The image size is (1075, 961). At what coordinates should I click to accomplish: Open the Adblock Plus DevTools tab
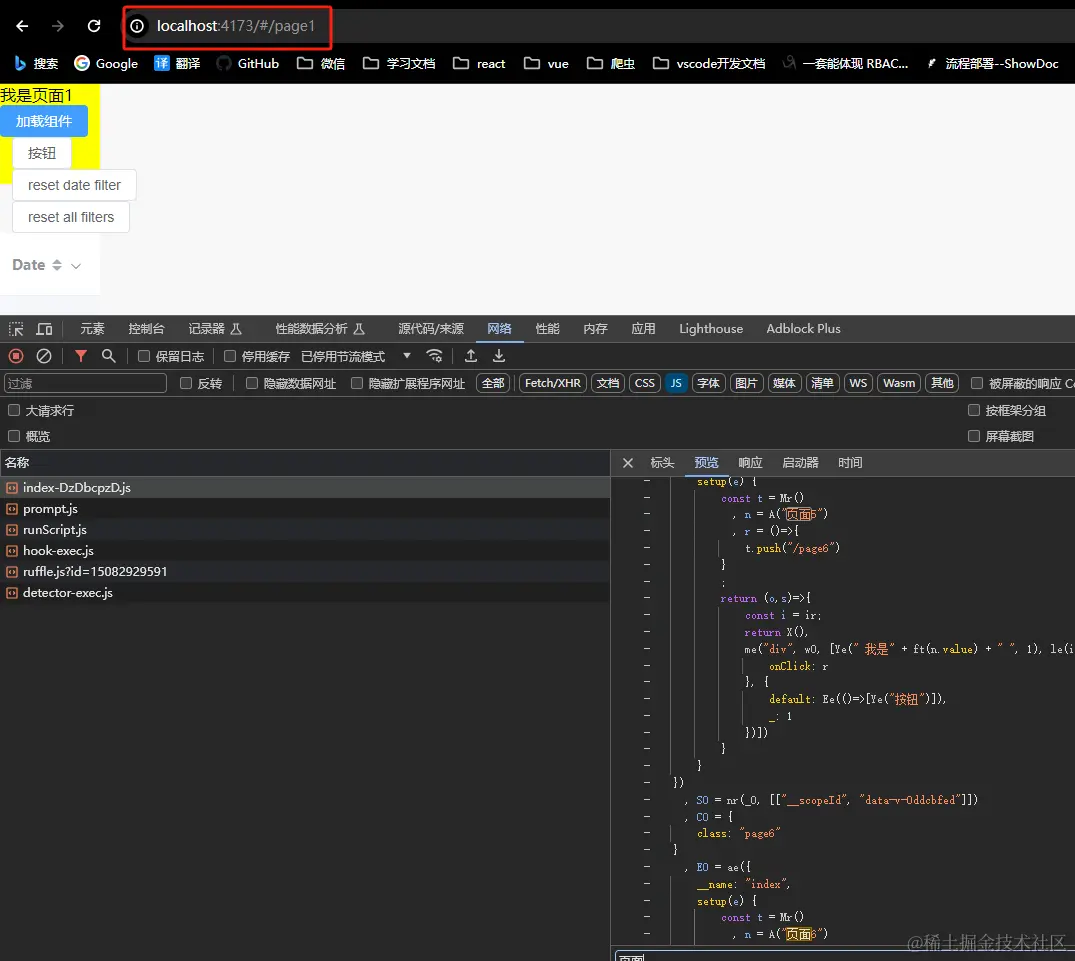(x=803, y=329)
